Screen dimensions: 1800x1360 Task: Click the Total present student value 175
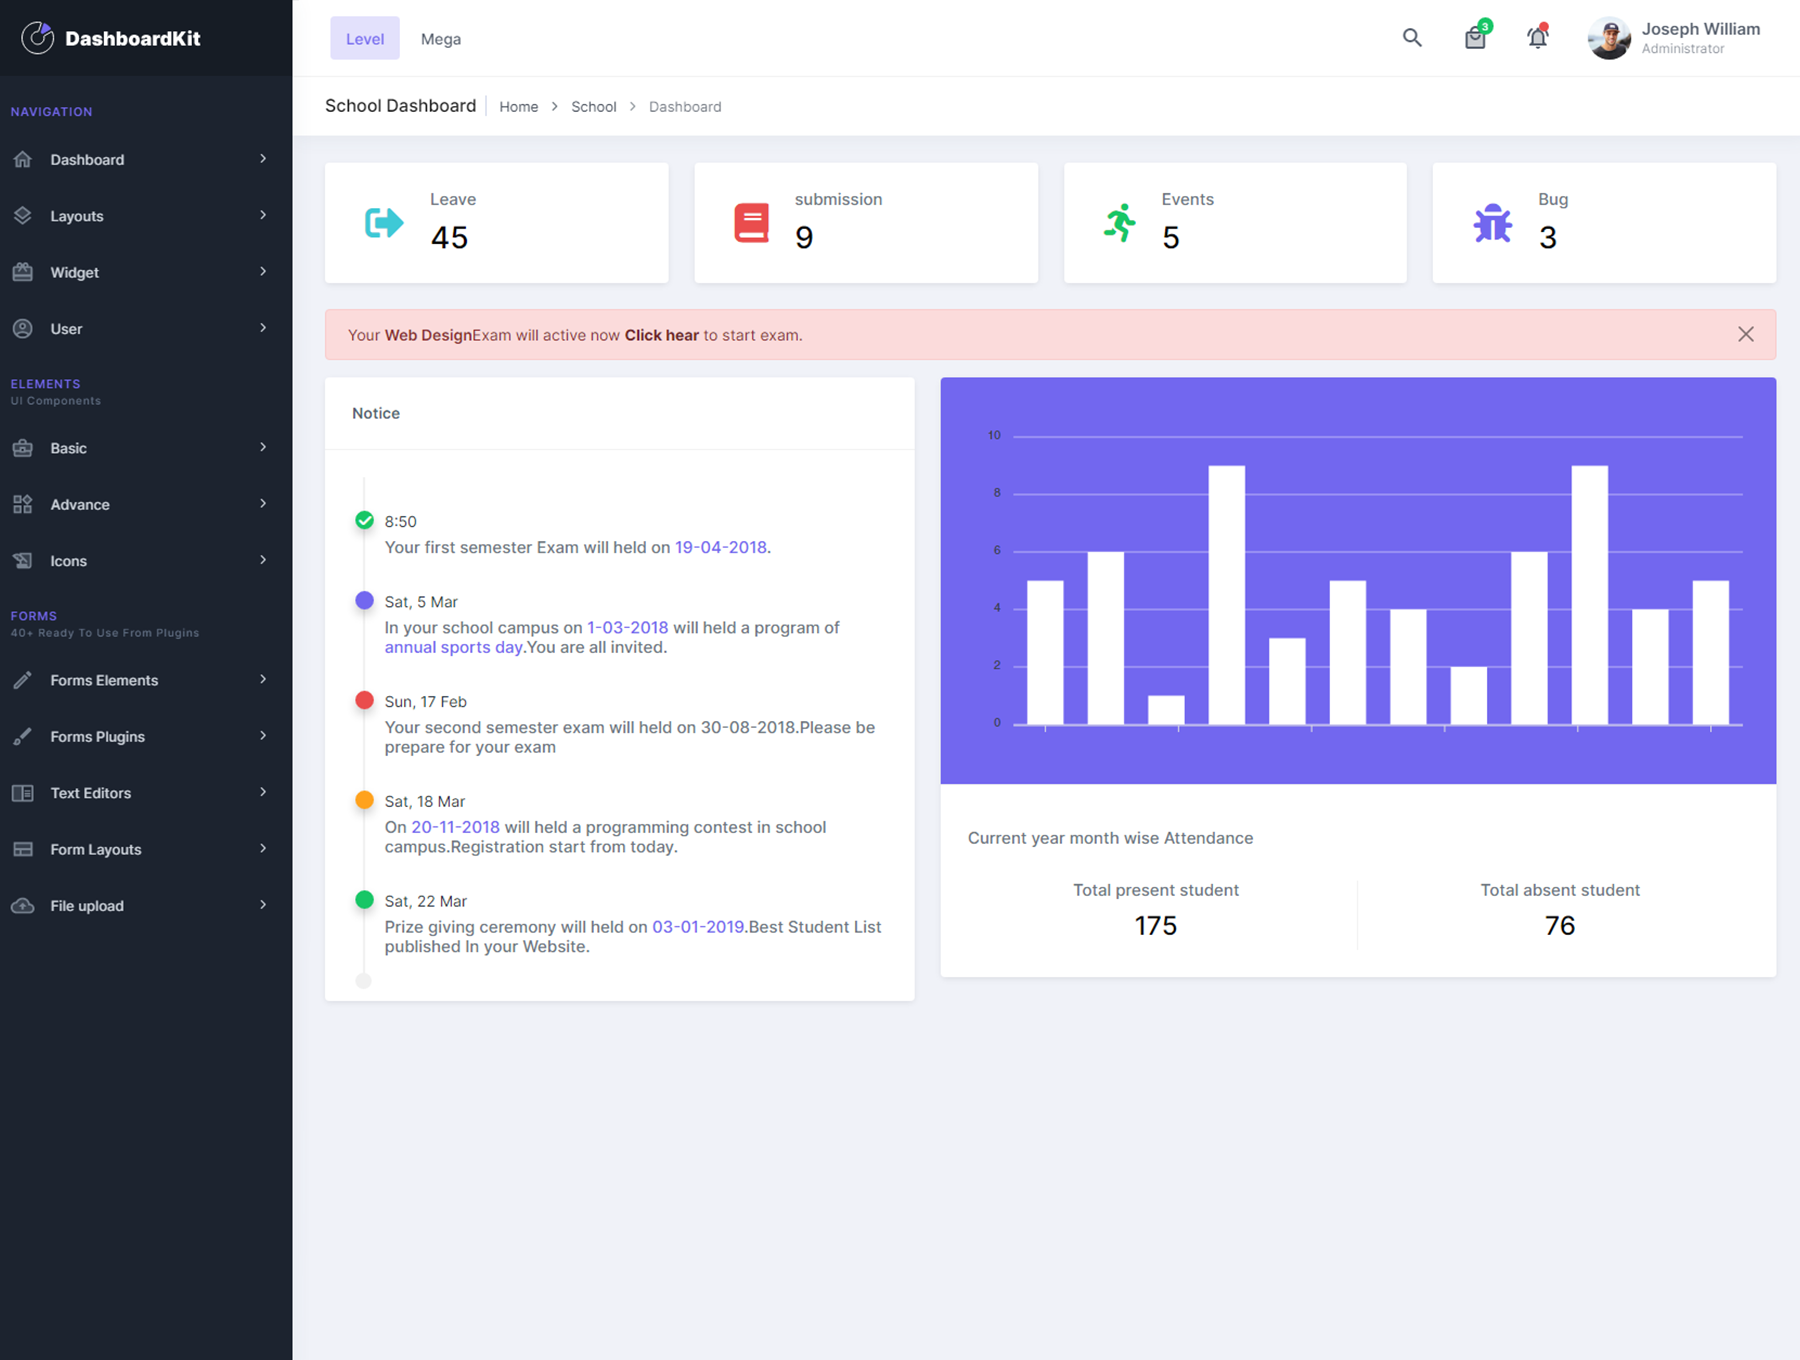pyautogui.click(x=1156, y=926)
